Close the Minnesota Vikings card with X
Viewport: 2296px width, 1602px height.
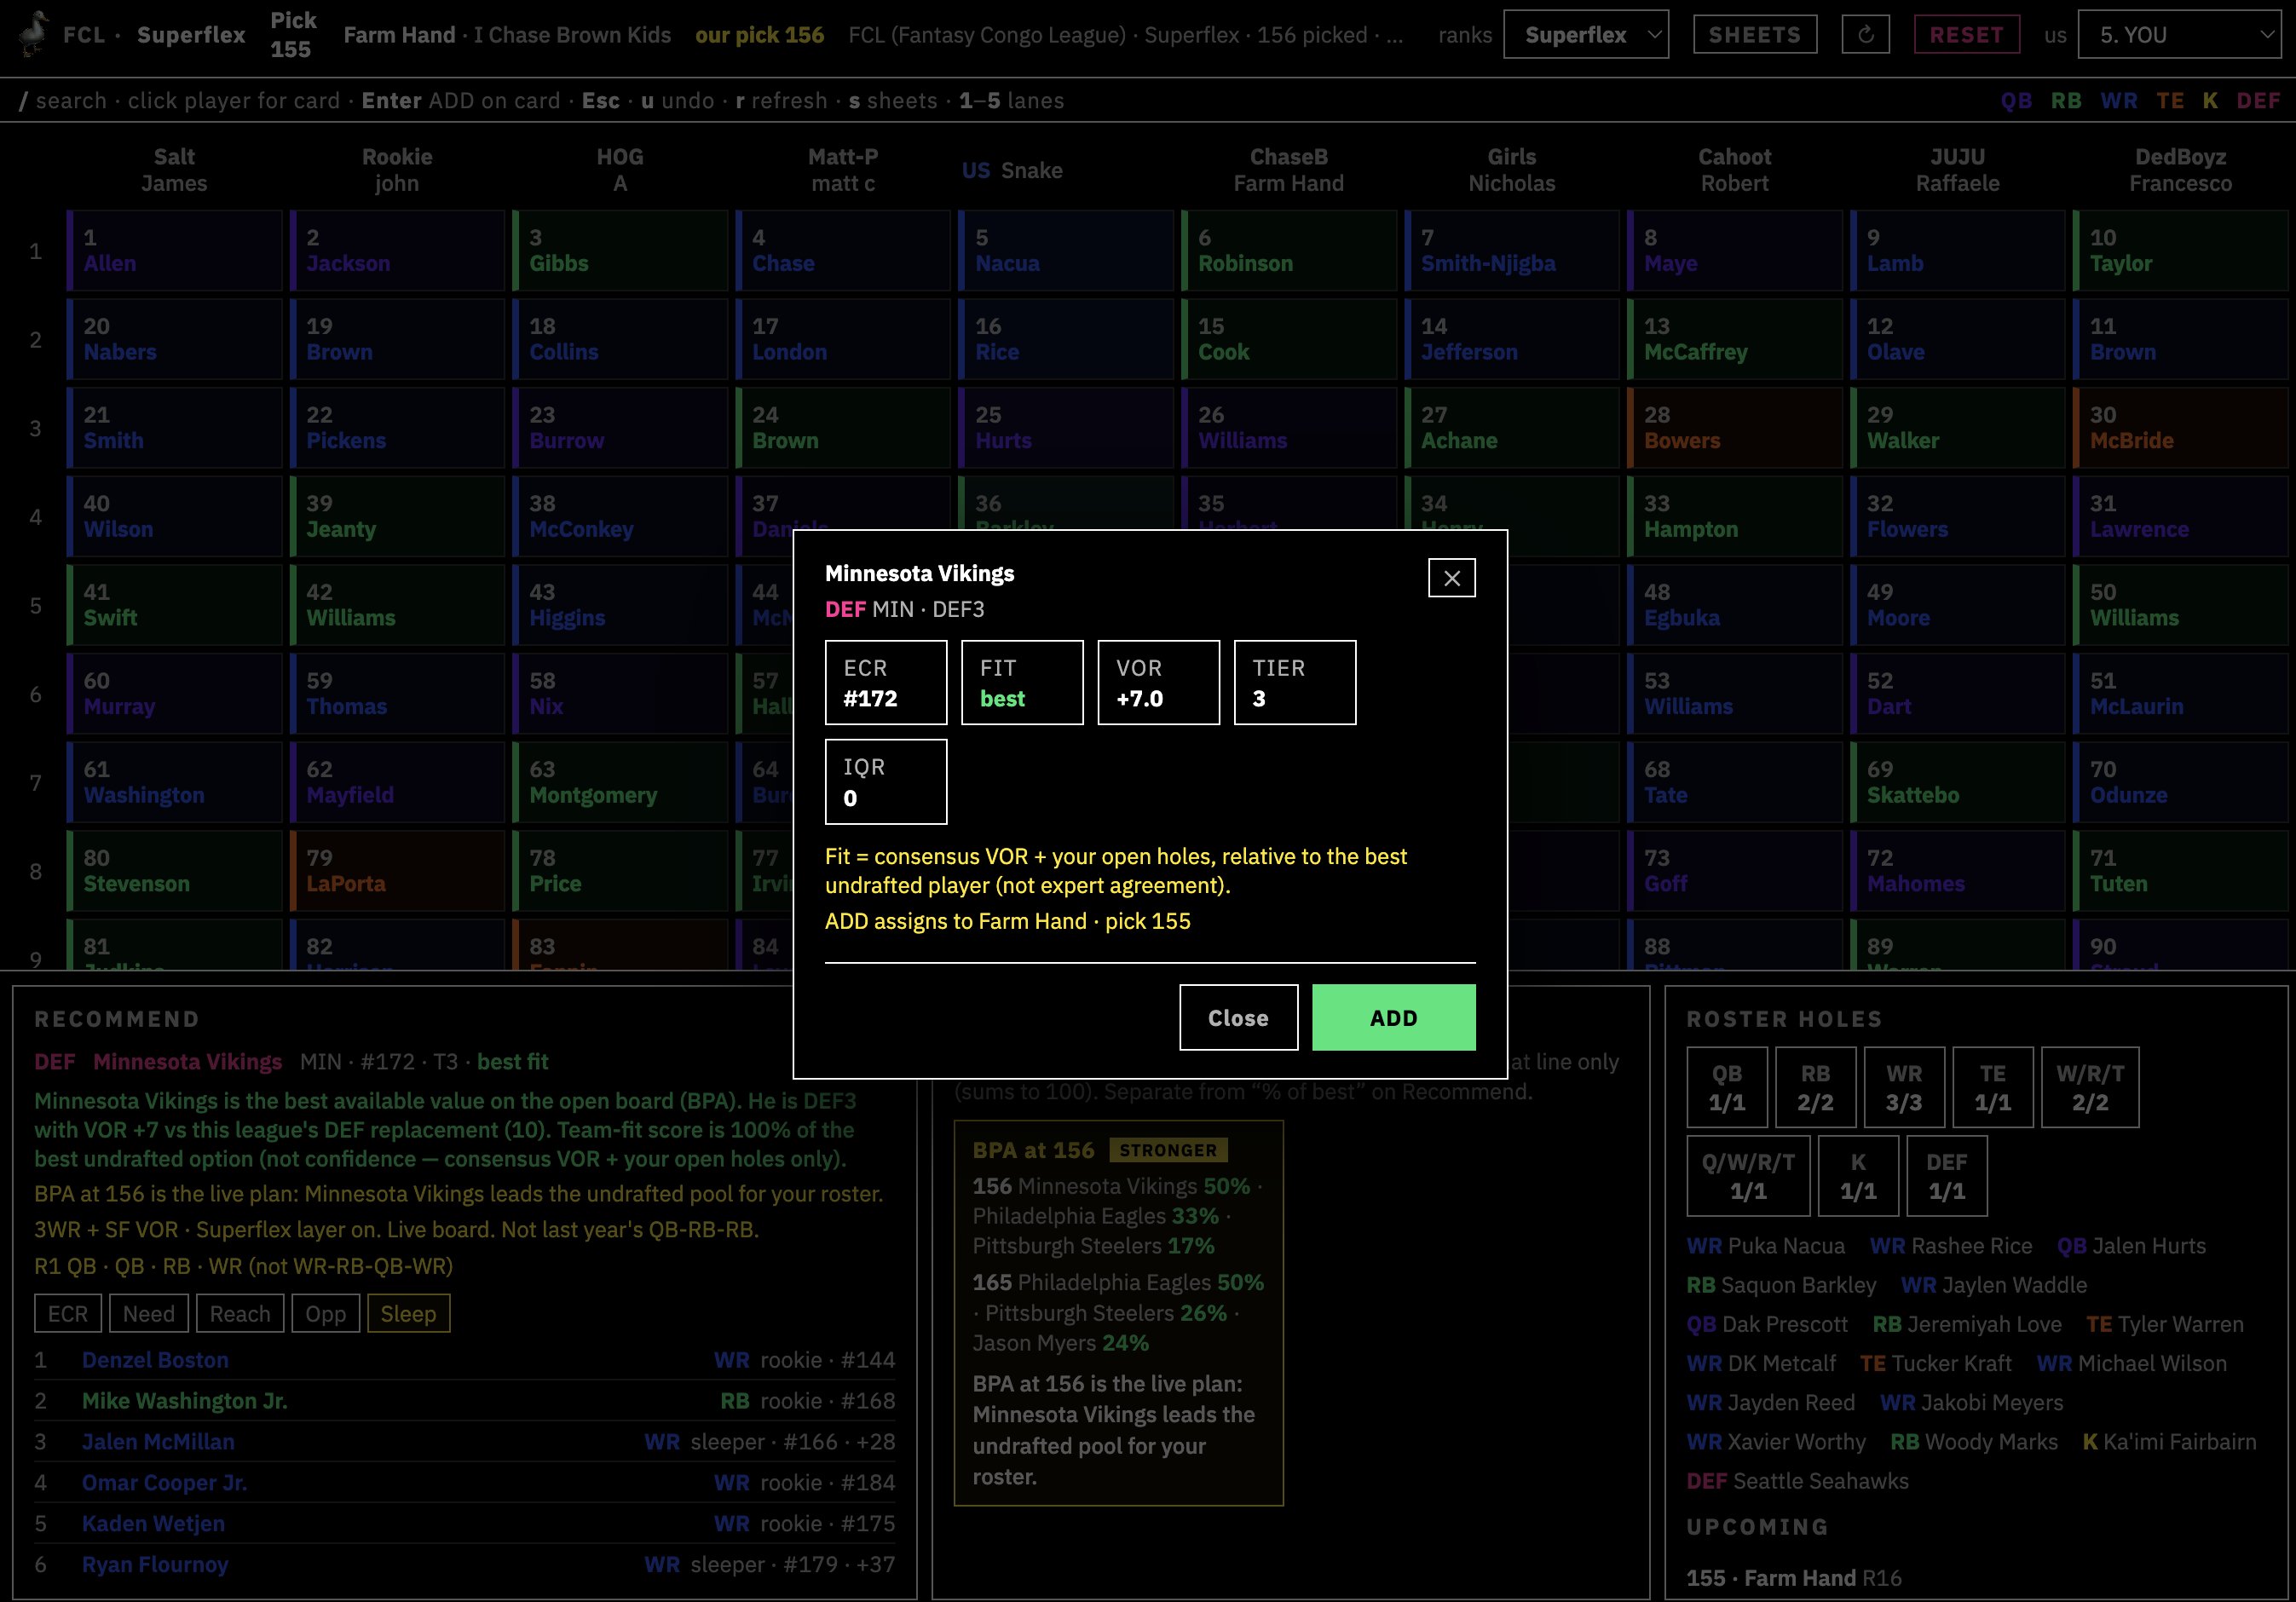[x=1451, y=578]
